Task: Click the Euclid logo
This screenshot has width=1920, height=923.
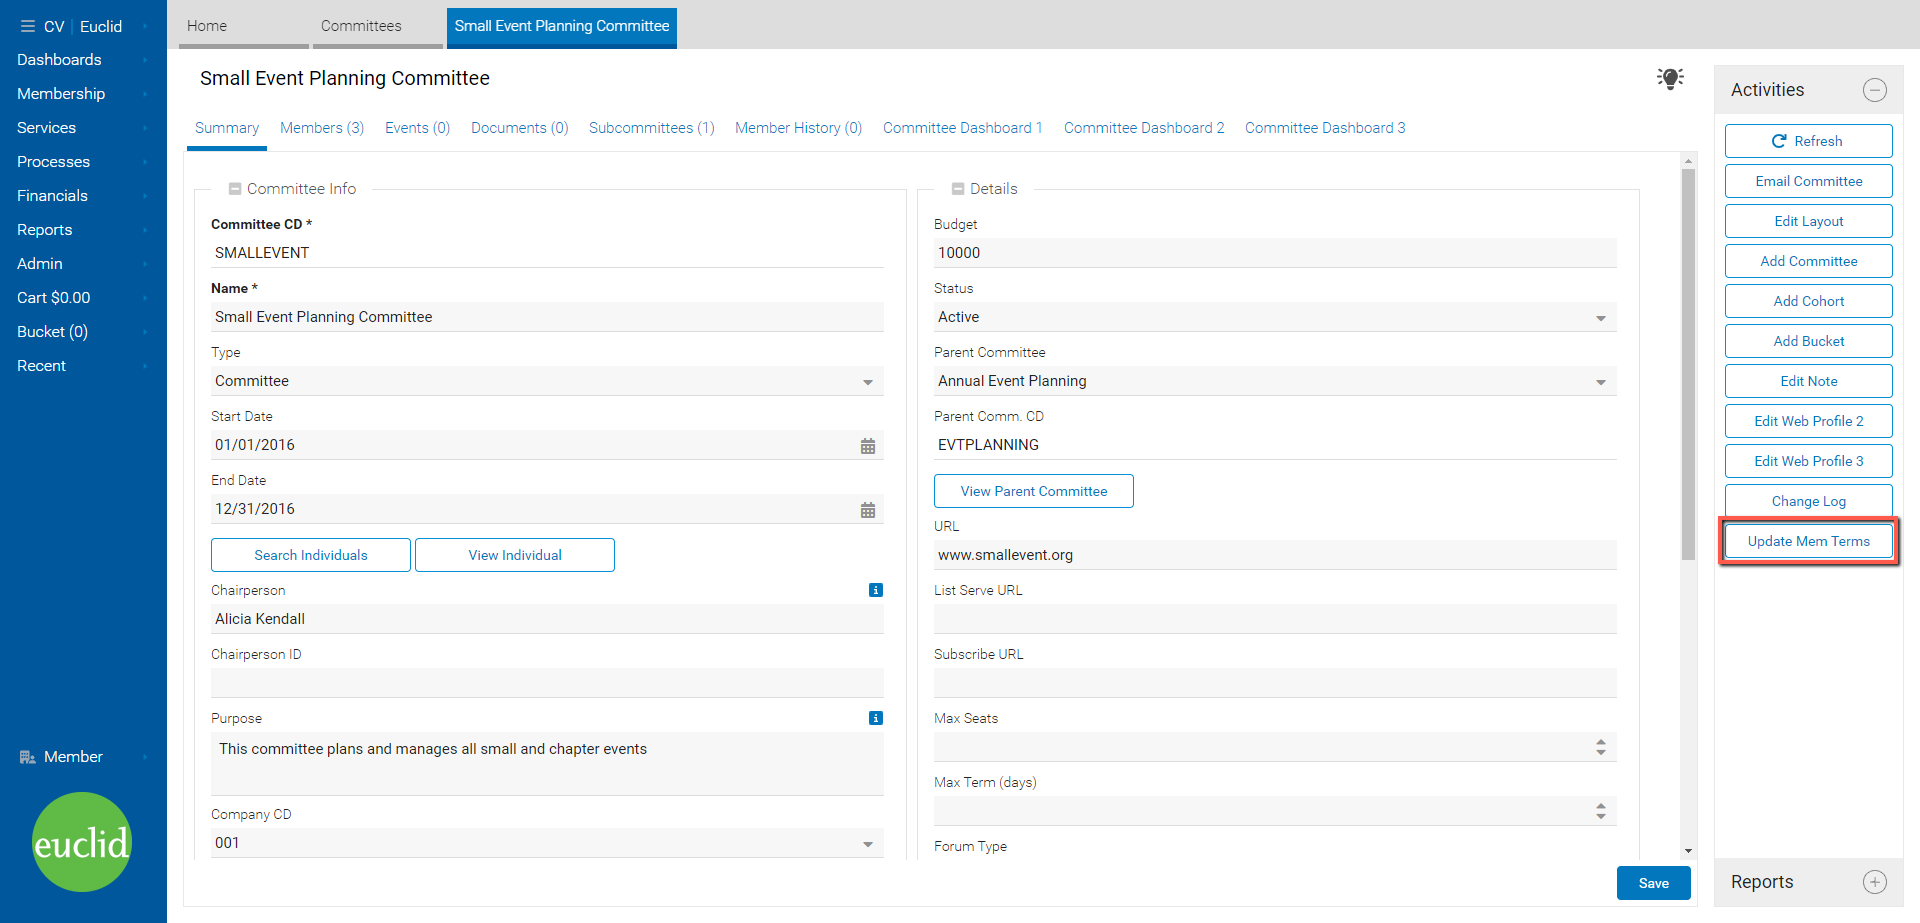Action: click(x=82, y=842)
